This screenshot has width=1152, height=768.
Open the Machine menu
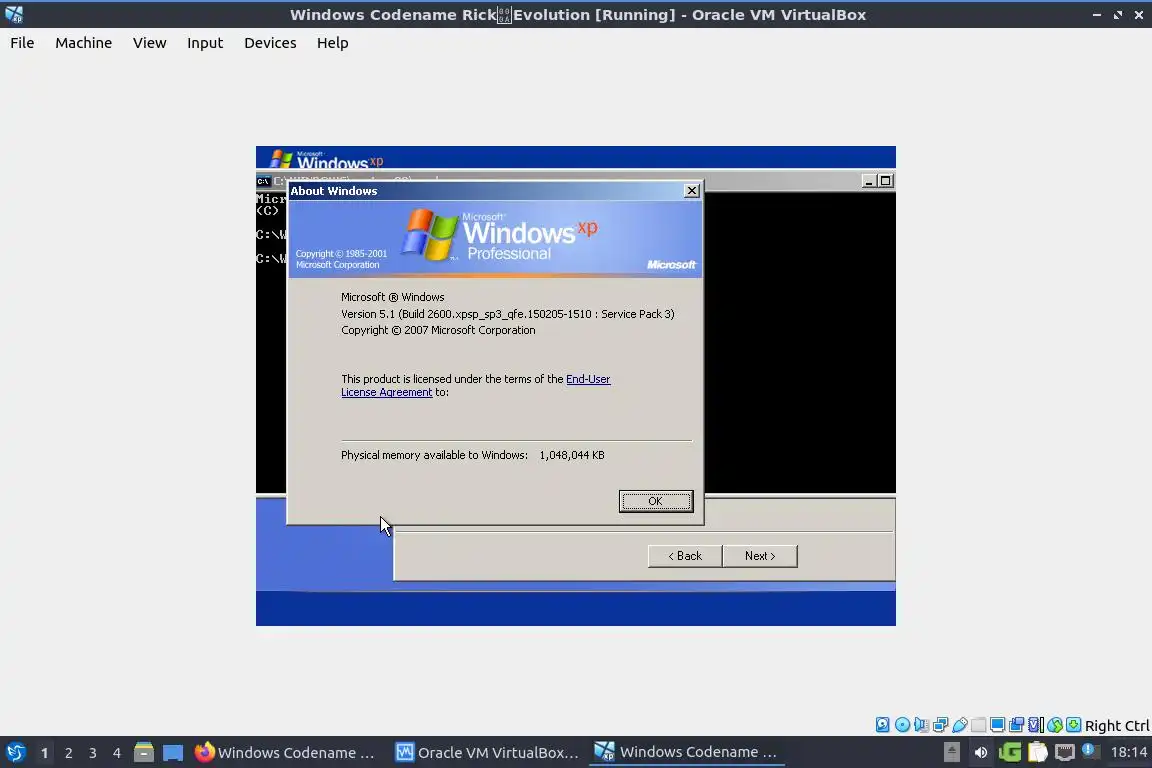click(x=84, y=43)
